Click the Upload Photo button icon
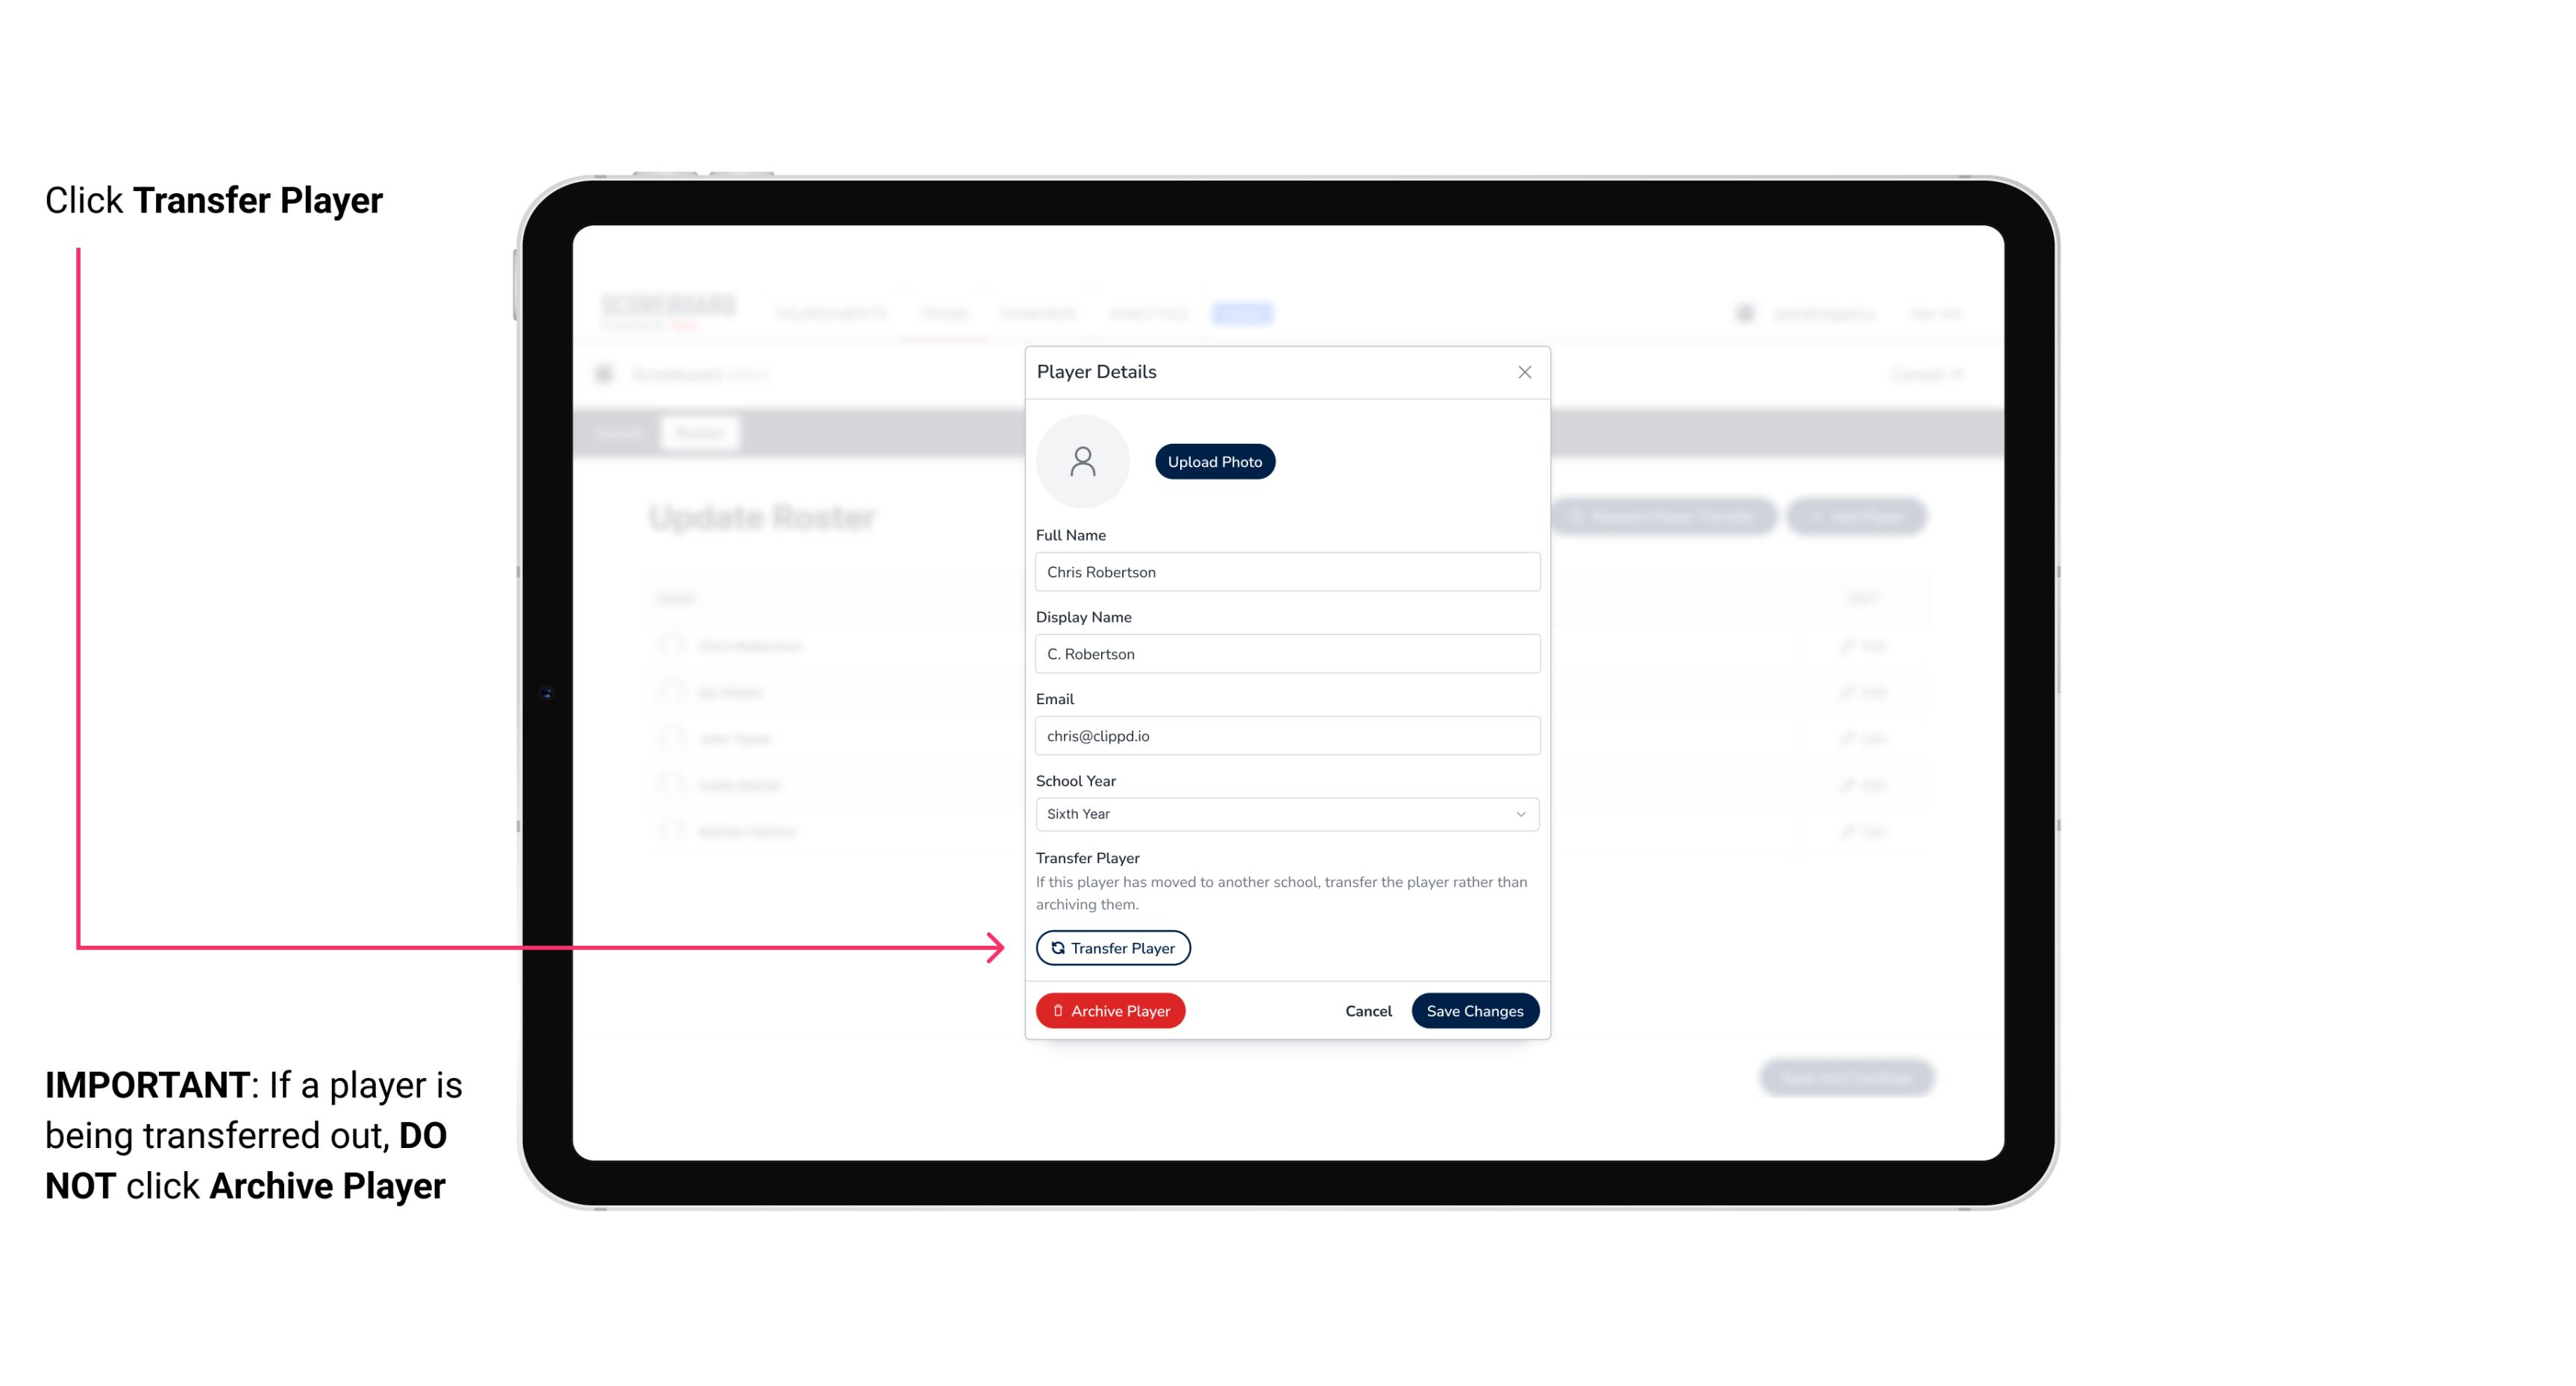Viewport: 2576px width, 1386px height. pyautogui.click(x=1214, y=461)
